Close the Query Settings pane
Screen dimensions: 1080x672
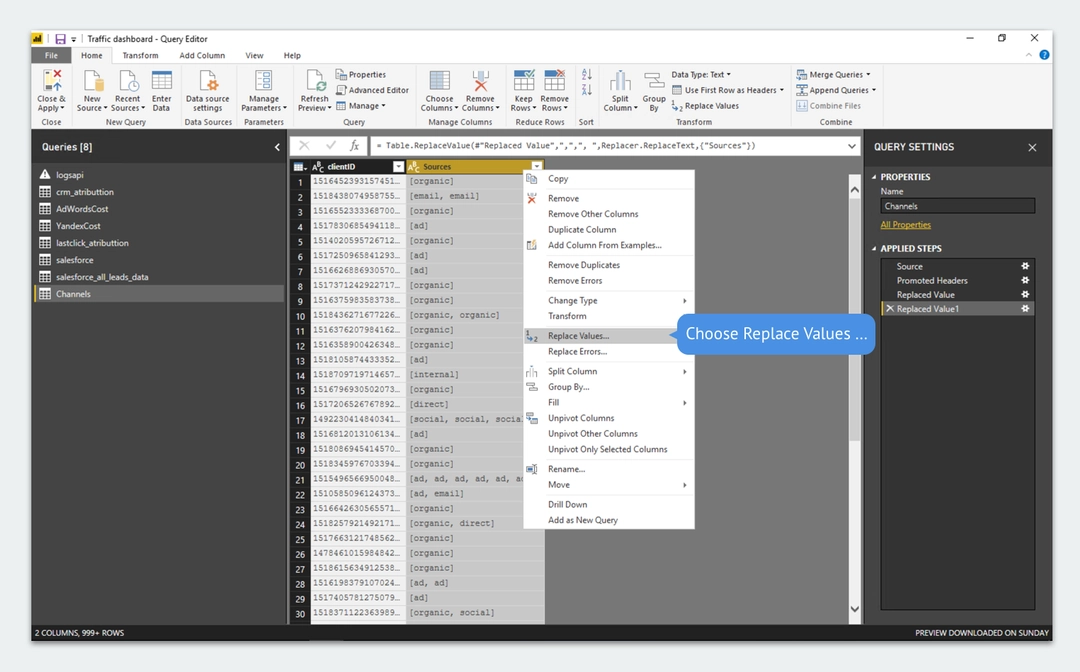(x=1032, y=147)
